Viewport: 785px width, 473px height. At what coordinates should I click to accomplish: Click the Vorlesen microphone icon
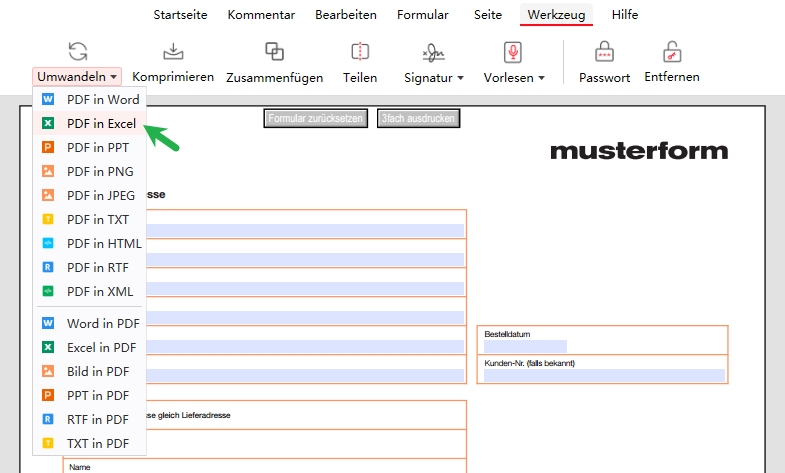(x=513, y=52)
